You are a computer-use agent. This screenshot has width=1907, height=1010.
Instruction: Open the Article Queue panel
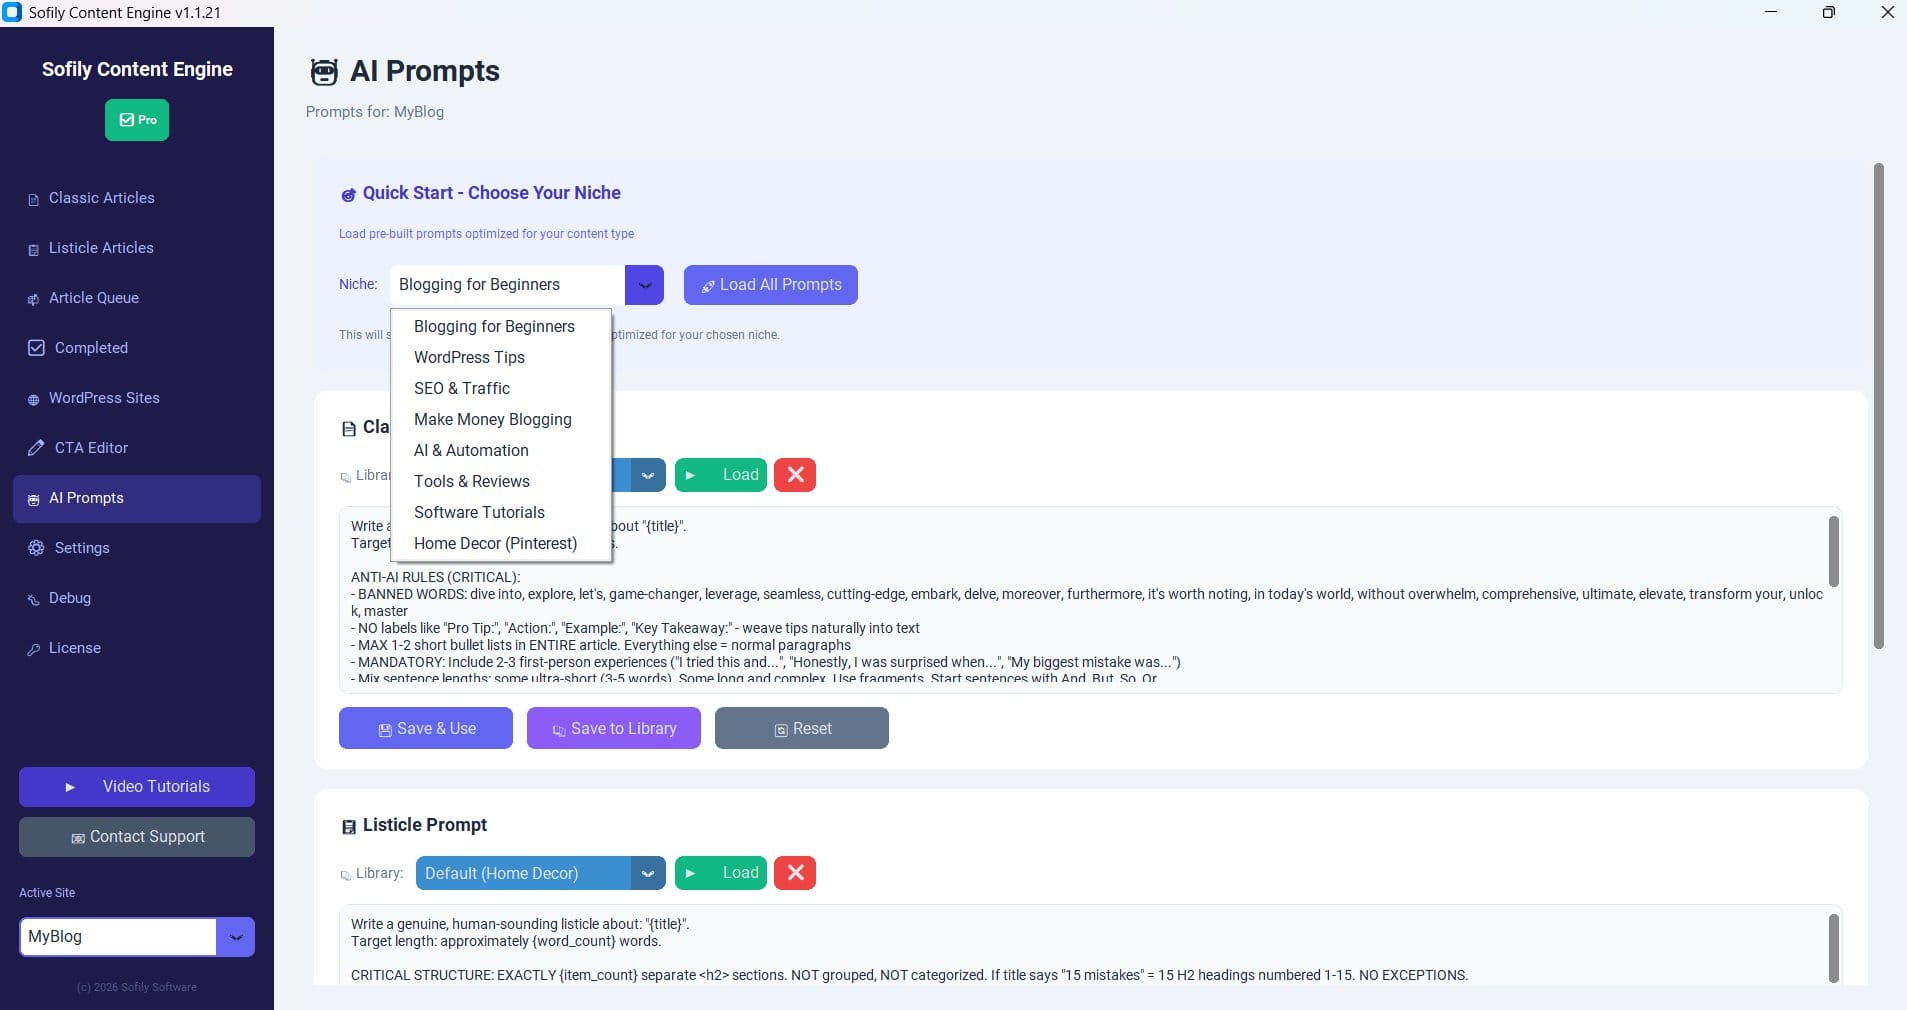coord(94,298)
